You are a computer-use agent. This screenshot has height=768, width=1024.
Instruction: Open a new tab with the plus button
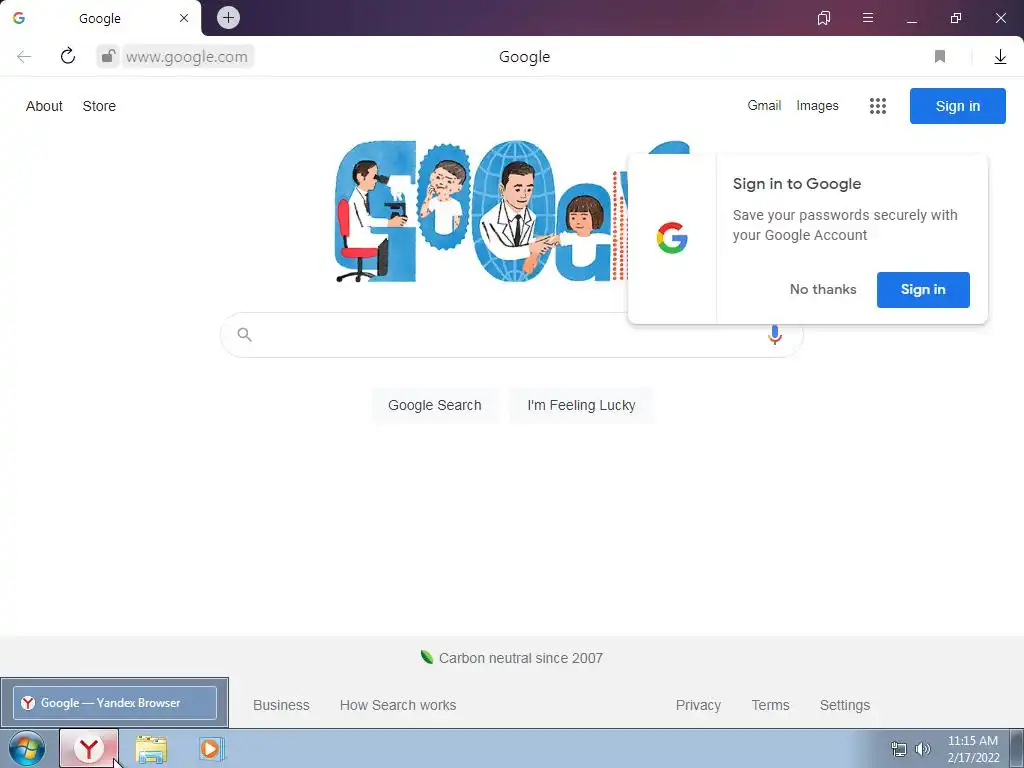click(228, 18)
